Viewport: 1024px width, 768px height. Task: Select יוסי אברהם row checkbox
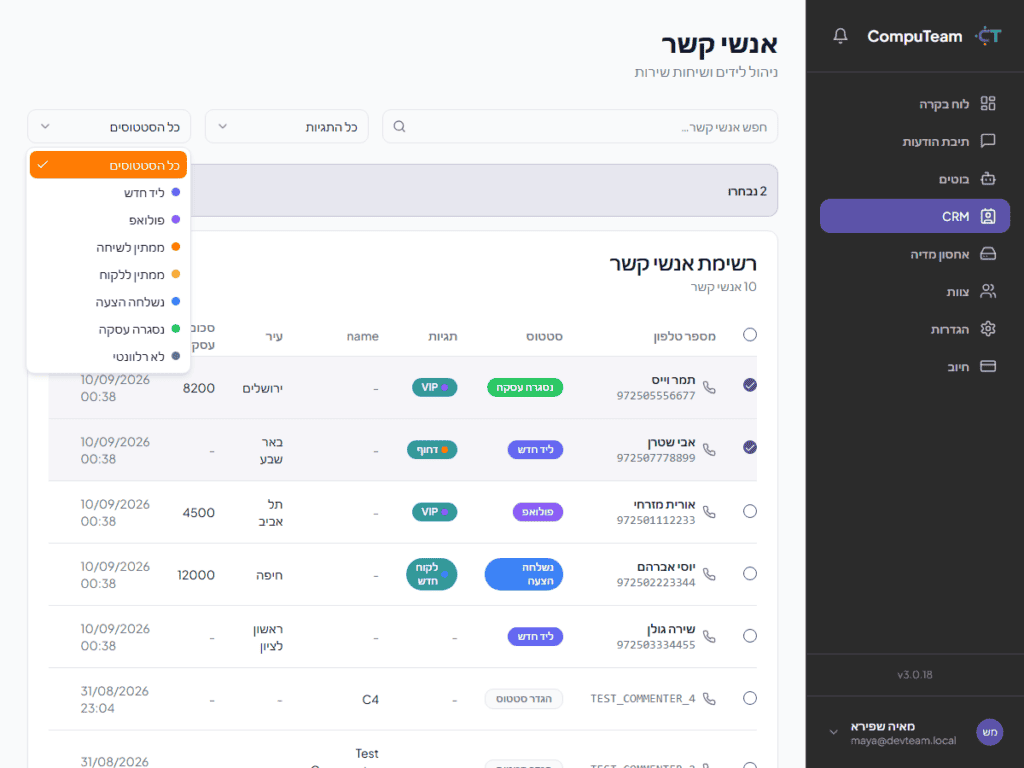tap(750, 573)
